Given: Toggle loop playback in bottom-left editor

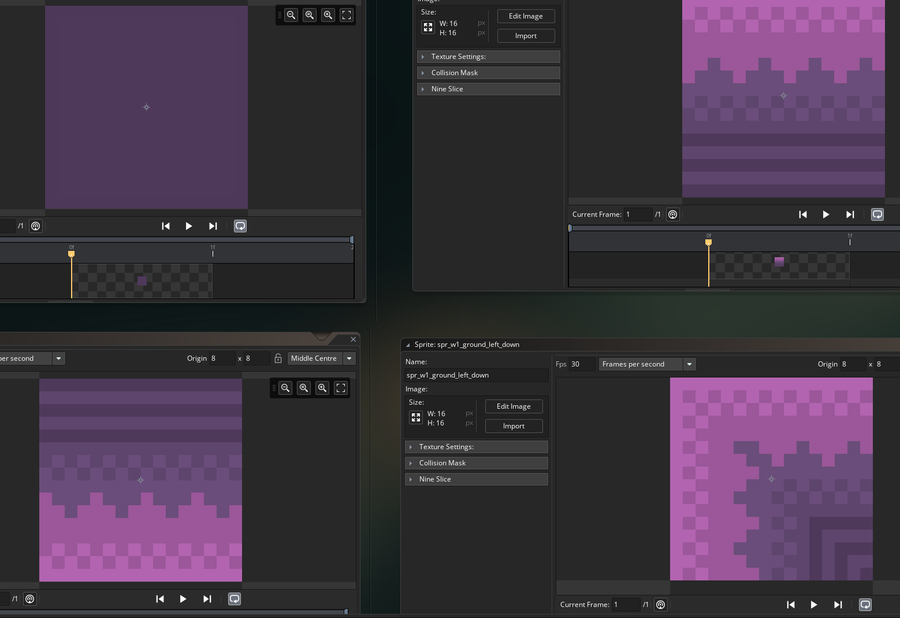Looking at the screenshot, I should click(234, 599).
